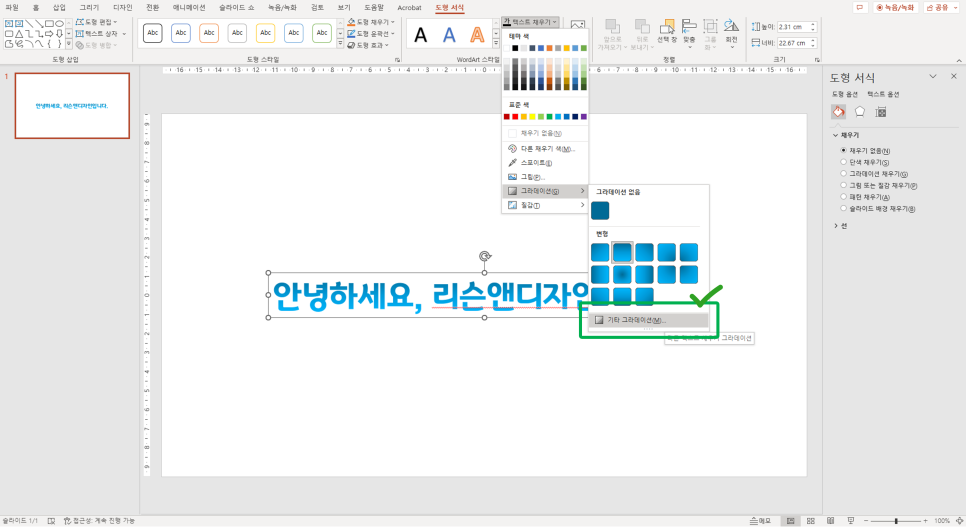Screen dimensions: 966x527
Task: Choose 그림 picture fill menu item
Action: [545, 177]
